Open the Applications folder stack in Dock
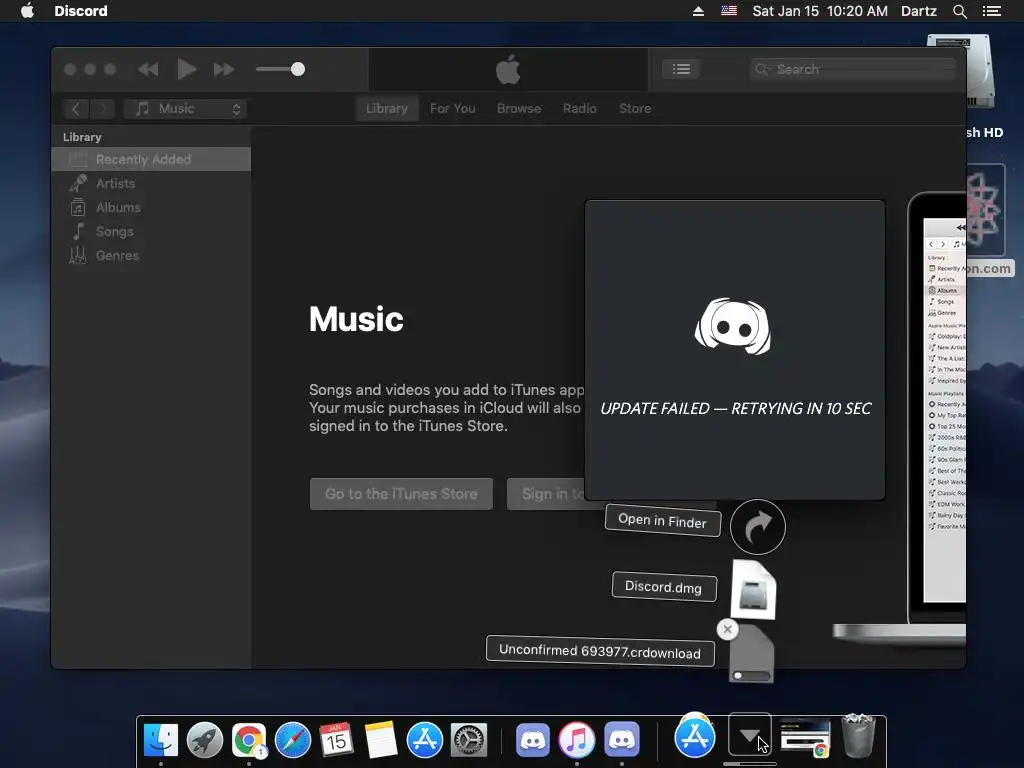The width and height of the screenshot is (1024, 768). tap(695, 736)
